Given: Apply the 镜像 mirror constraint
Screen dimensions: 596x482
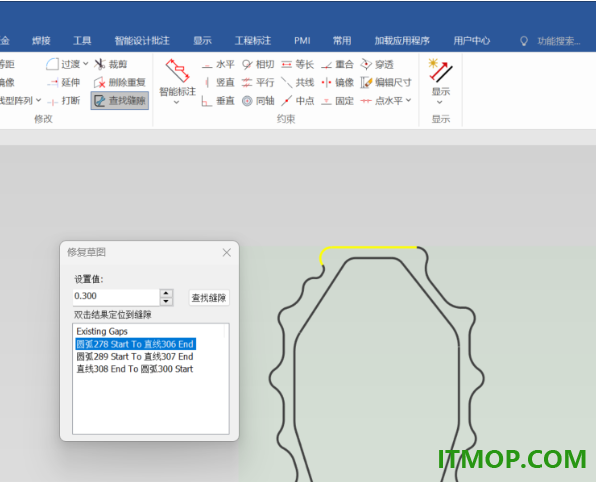Looking at the screenshot, I should point(337,82).
